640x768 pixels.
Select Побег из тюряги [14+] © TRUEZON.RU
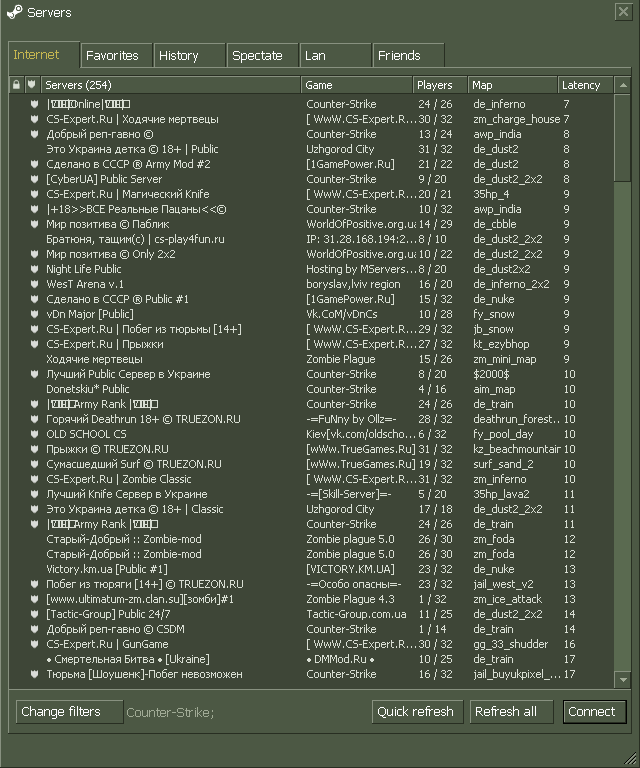click(x=311, y=584)
